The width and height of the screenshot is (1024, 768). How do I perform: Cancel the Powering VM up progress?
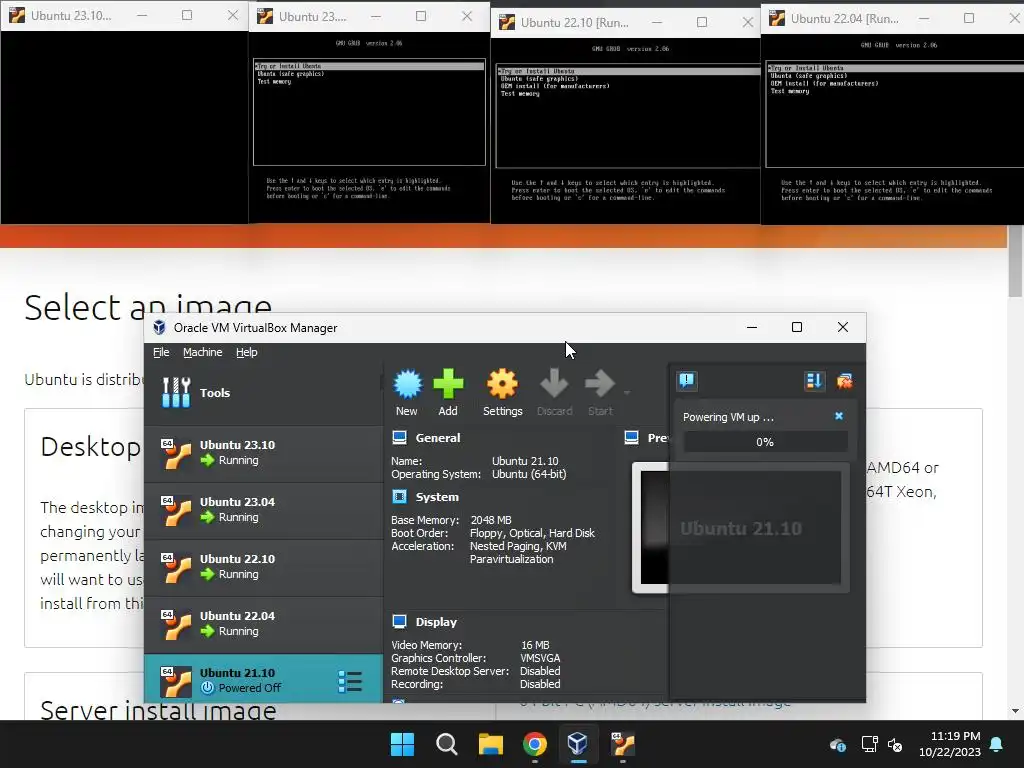click(x=839, y=416)
